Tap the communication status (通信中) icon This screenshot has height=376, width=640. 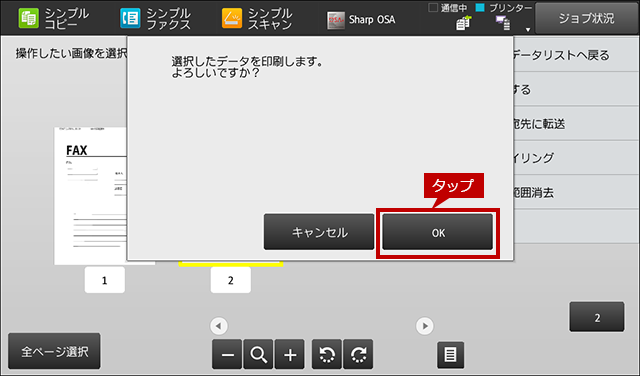[463, 23]
